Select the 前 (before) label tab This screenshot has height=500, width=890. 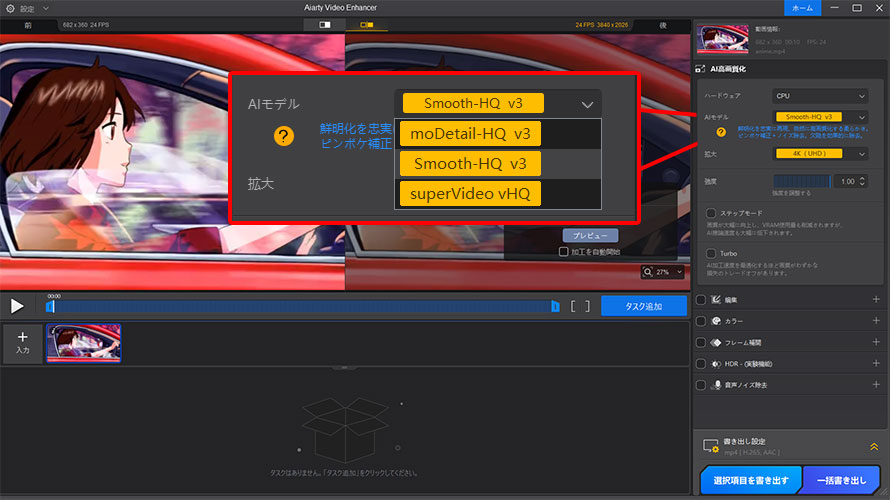[28, 25]
